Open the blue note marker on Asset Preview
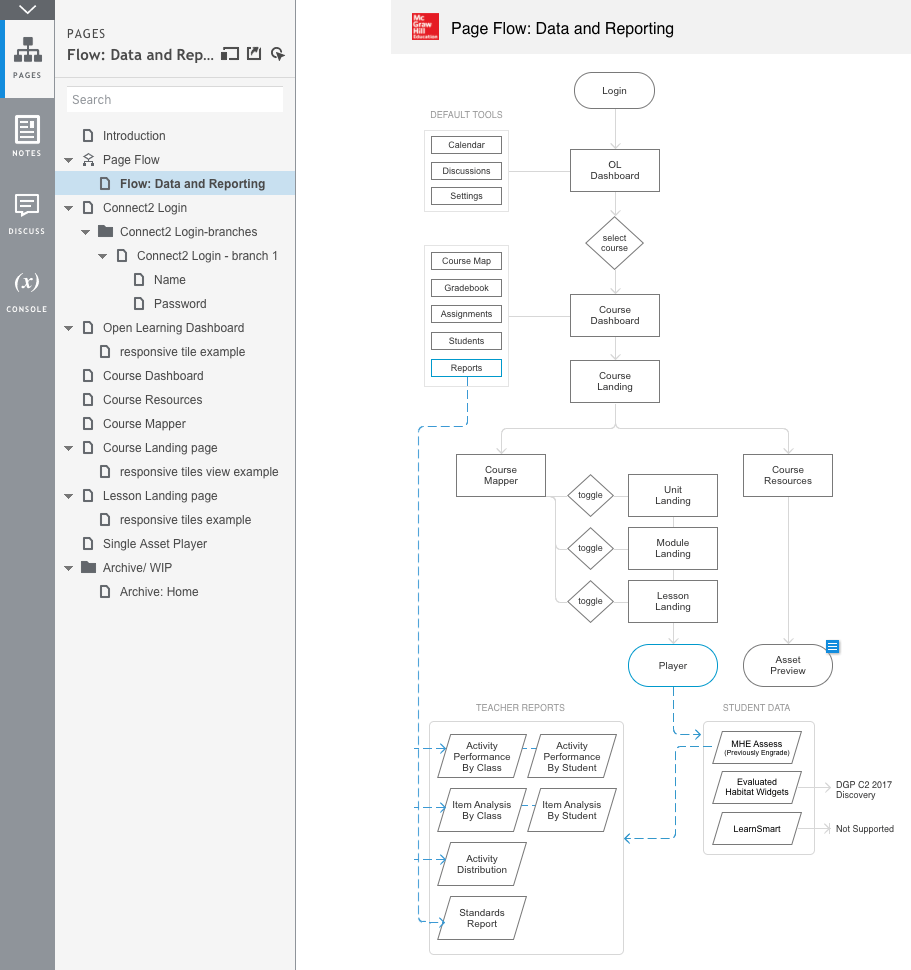 [832, 646]
